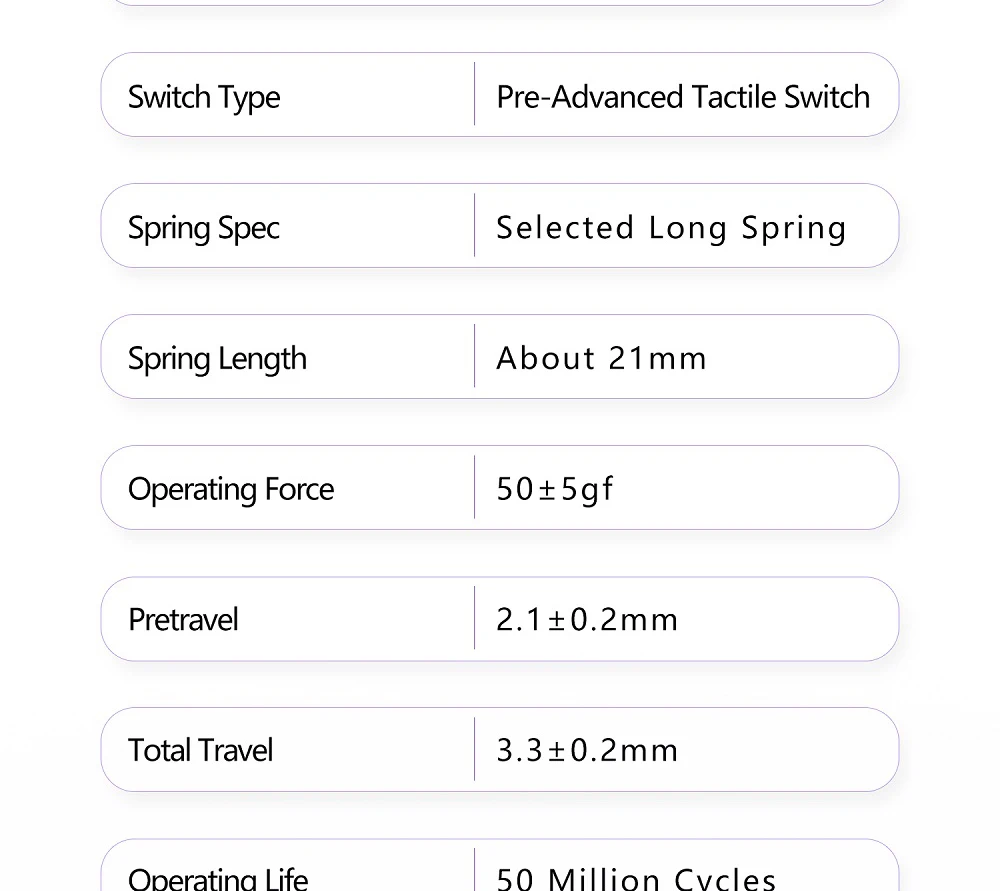Click the Spring Length label

(217, 359)
